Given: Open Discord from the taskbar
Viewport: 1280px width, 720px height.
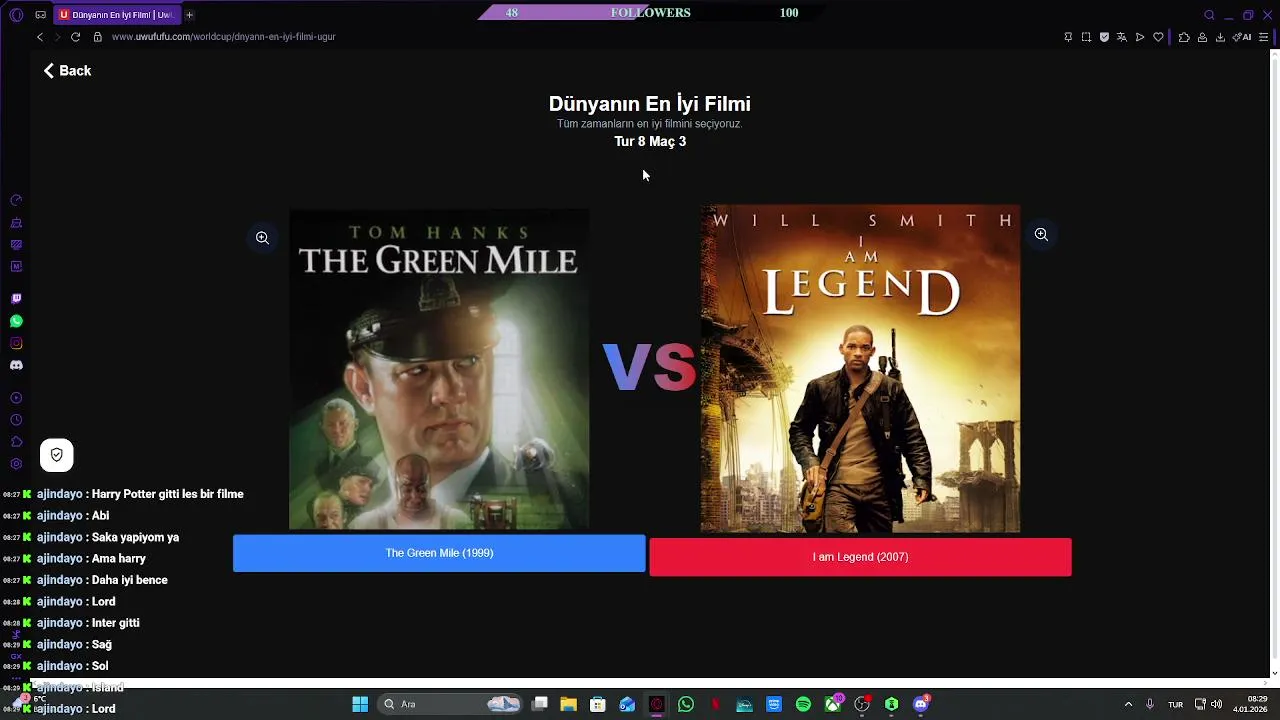Looking at the screenshot, I should point(921,704).
